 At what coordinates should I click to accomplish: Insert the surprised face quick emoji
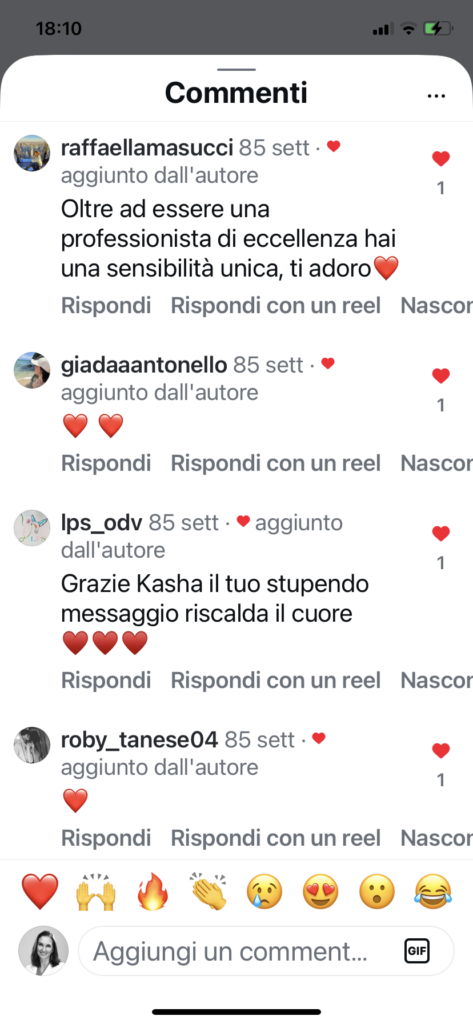point(377,891)
